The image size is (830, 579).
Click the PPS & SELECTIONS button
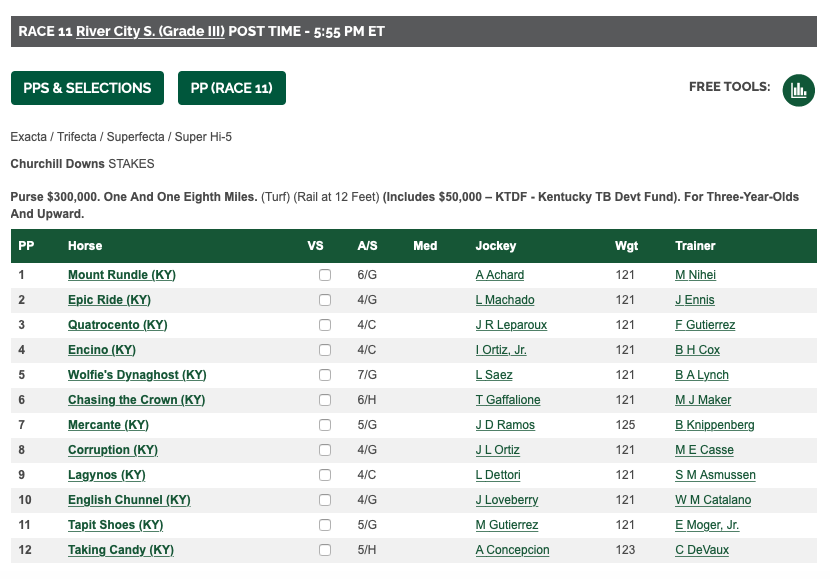87,88
